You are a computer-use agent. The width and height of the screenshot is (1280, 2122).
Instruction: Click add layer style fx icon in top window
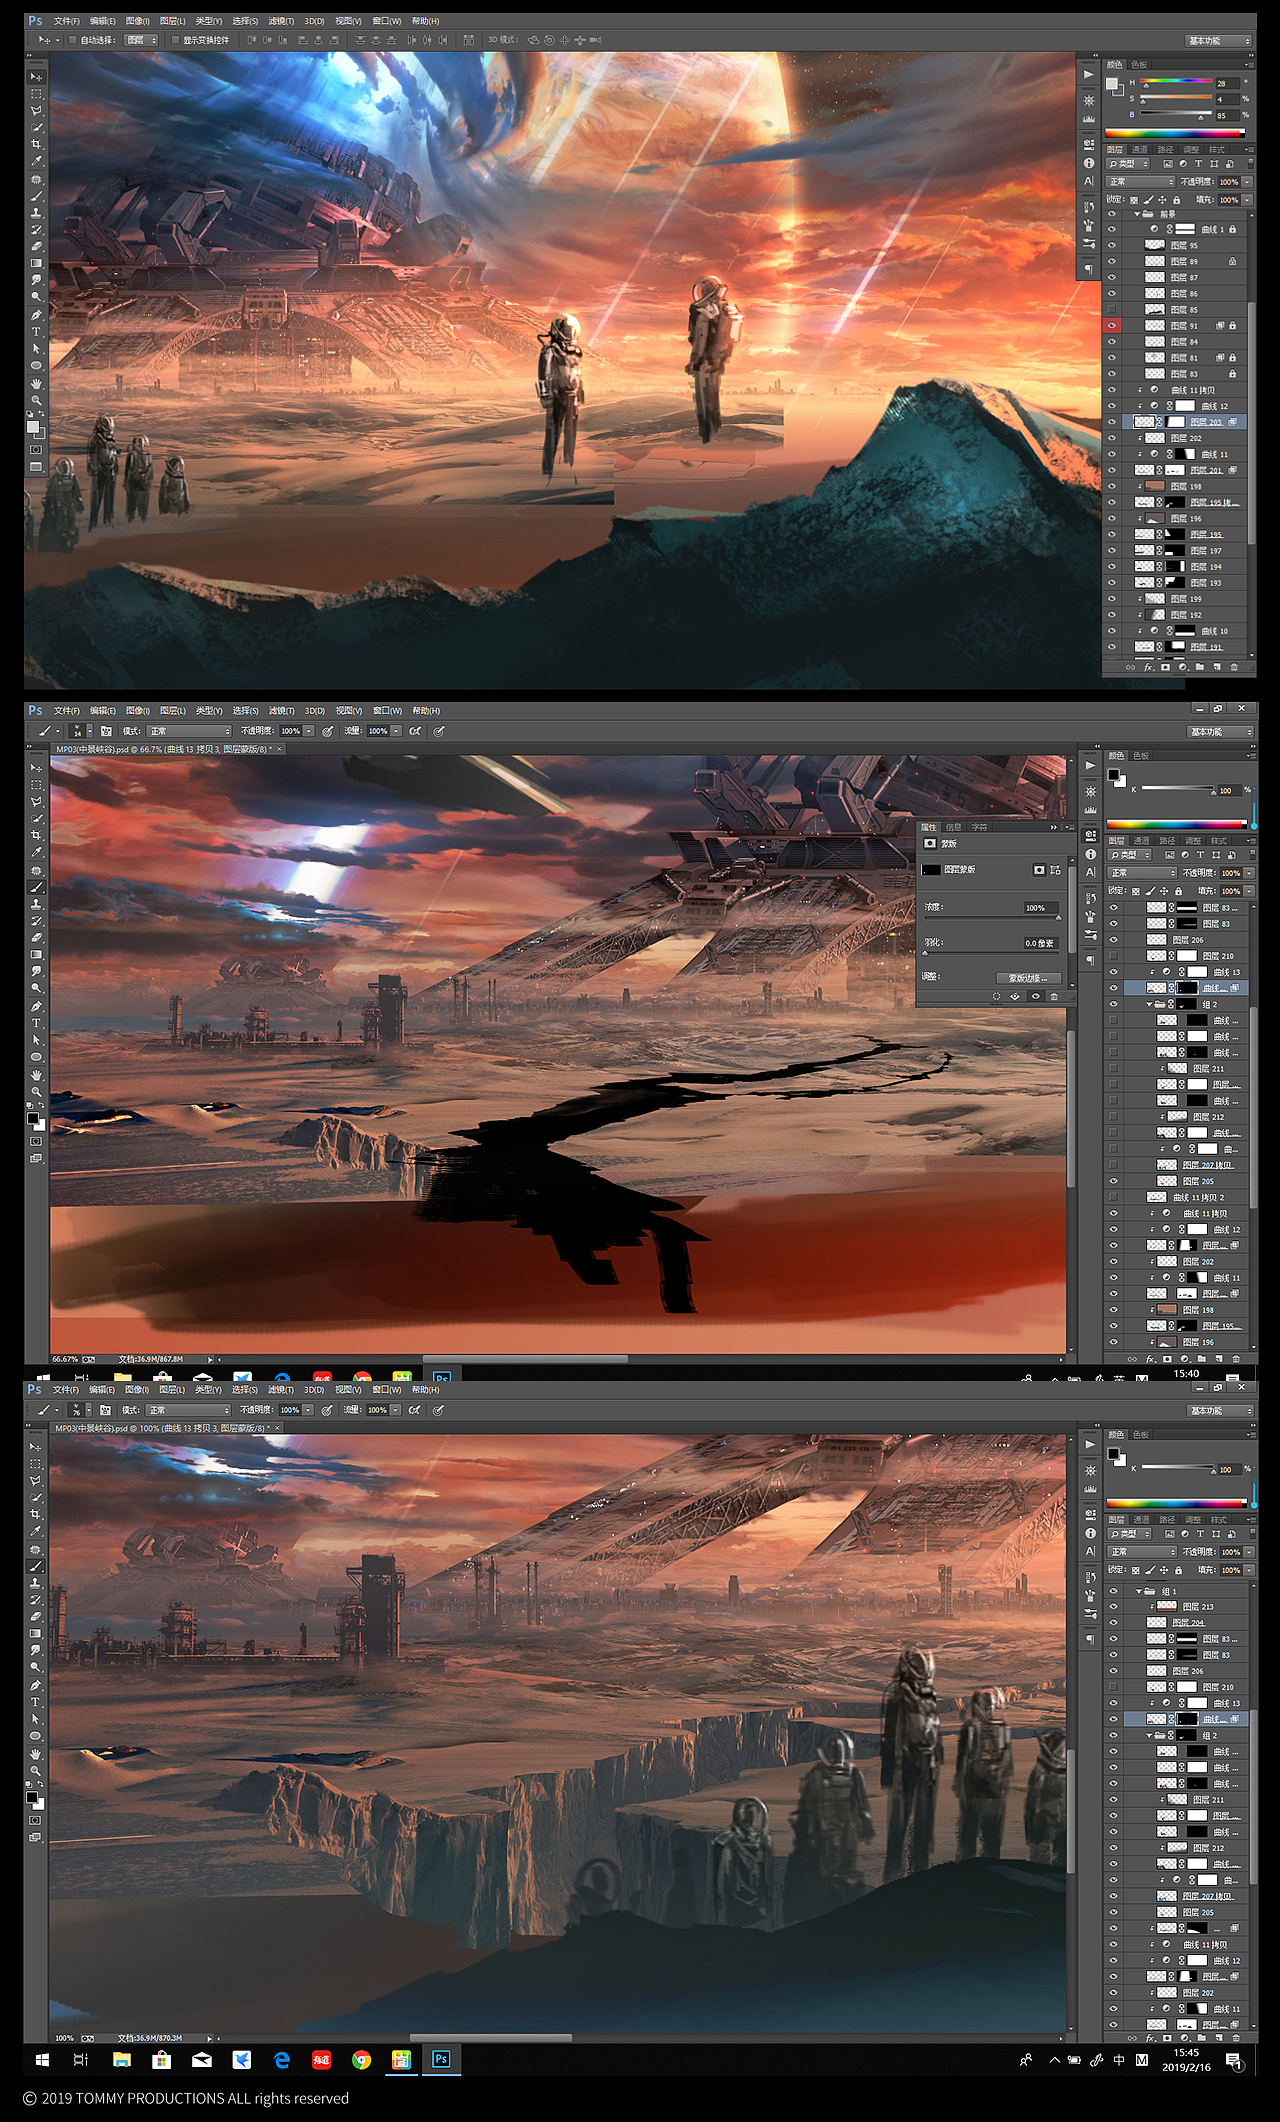pos(1148,667)
